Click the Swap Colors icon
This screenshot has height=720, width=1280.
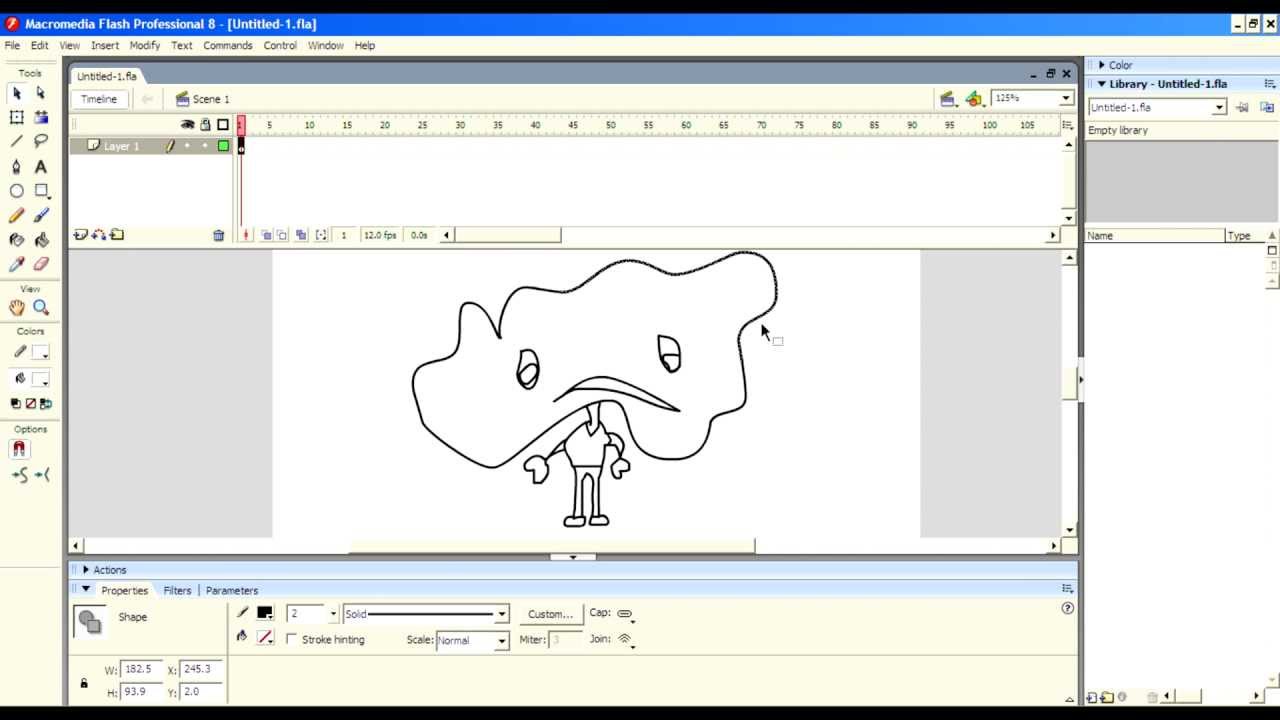click(45, 404)
